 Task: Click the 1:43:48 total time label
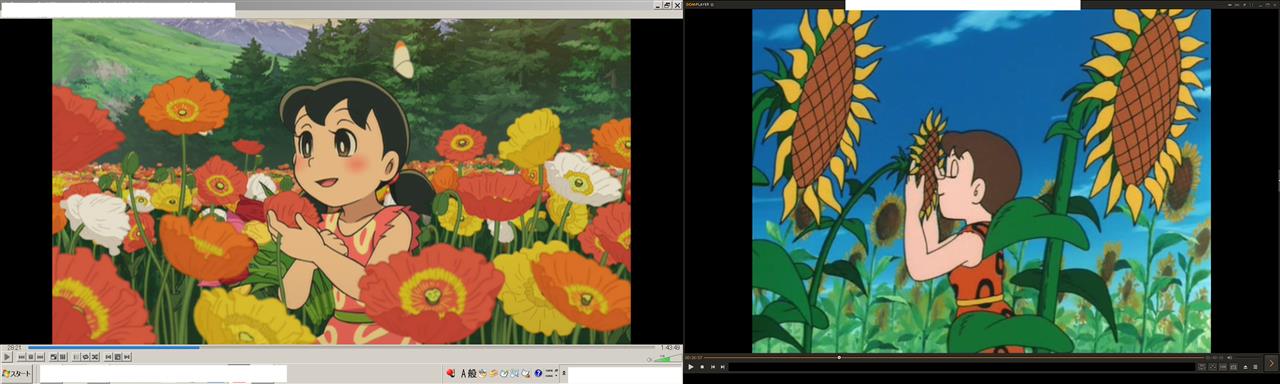point(670,348)
